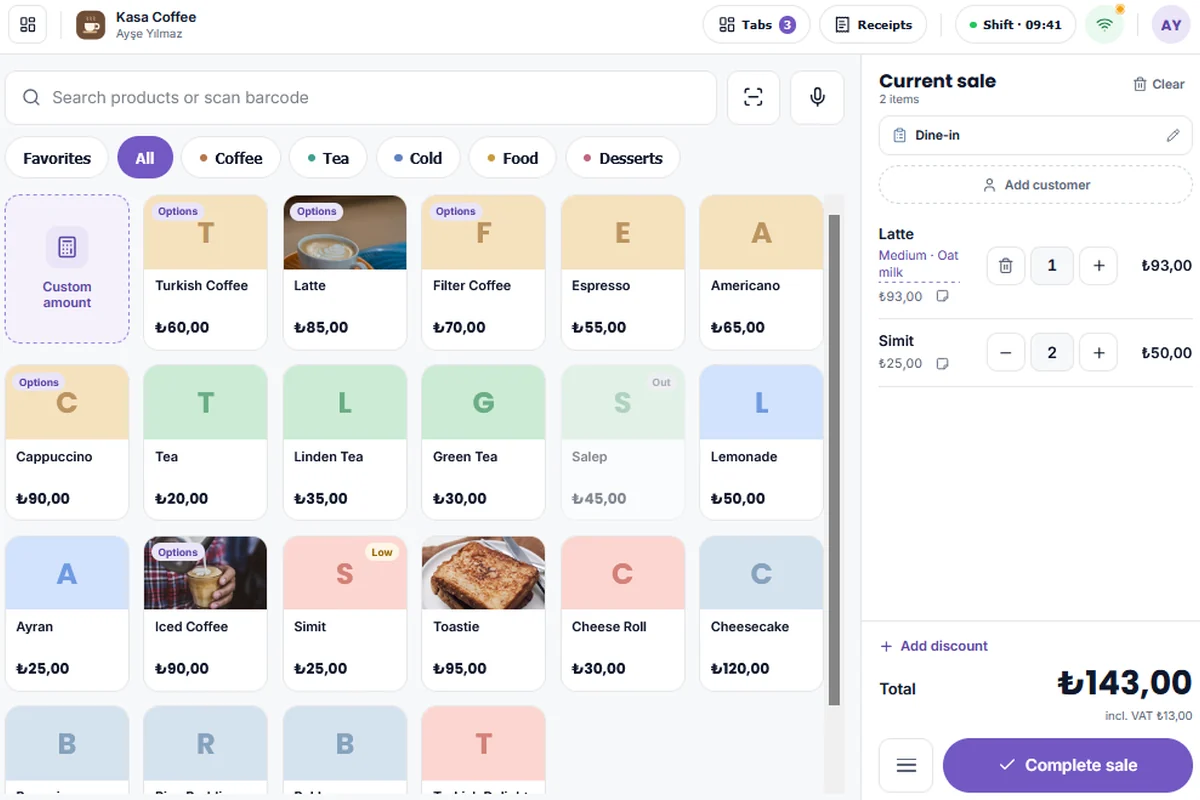This screenshot has width=1200, height=800.
Task: Add Turkish Coffee to the sale
Action: pos(206,272)
